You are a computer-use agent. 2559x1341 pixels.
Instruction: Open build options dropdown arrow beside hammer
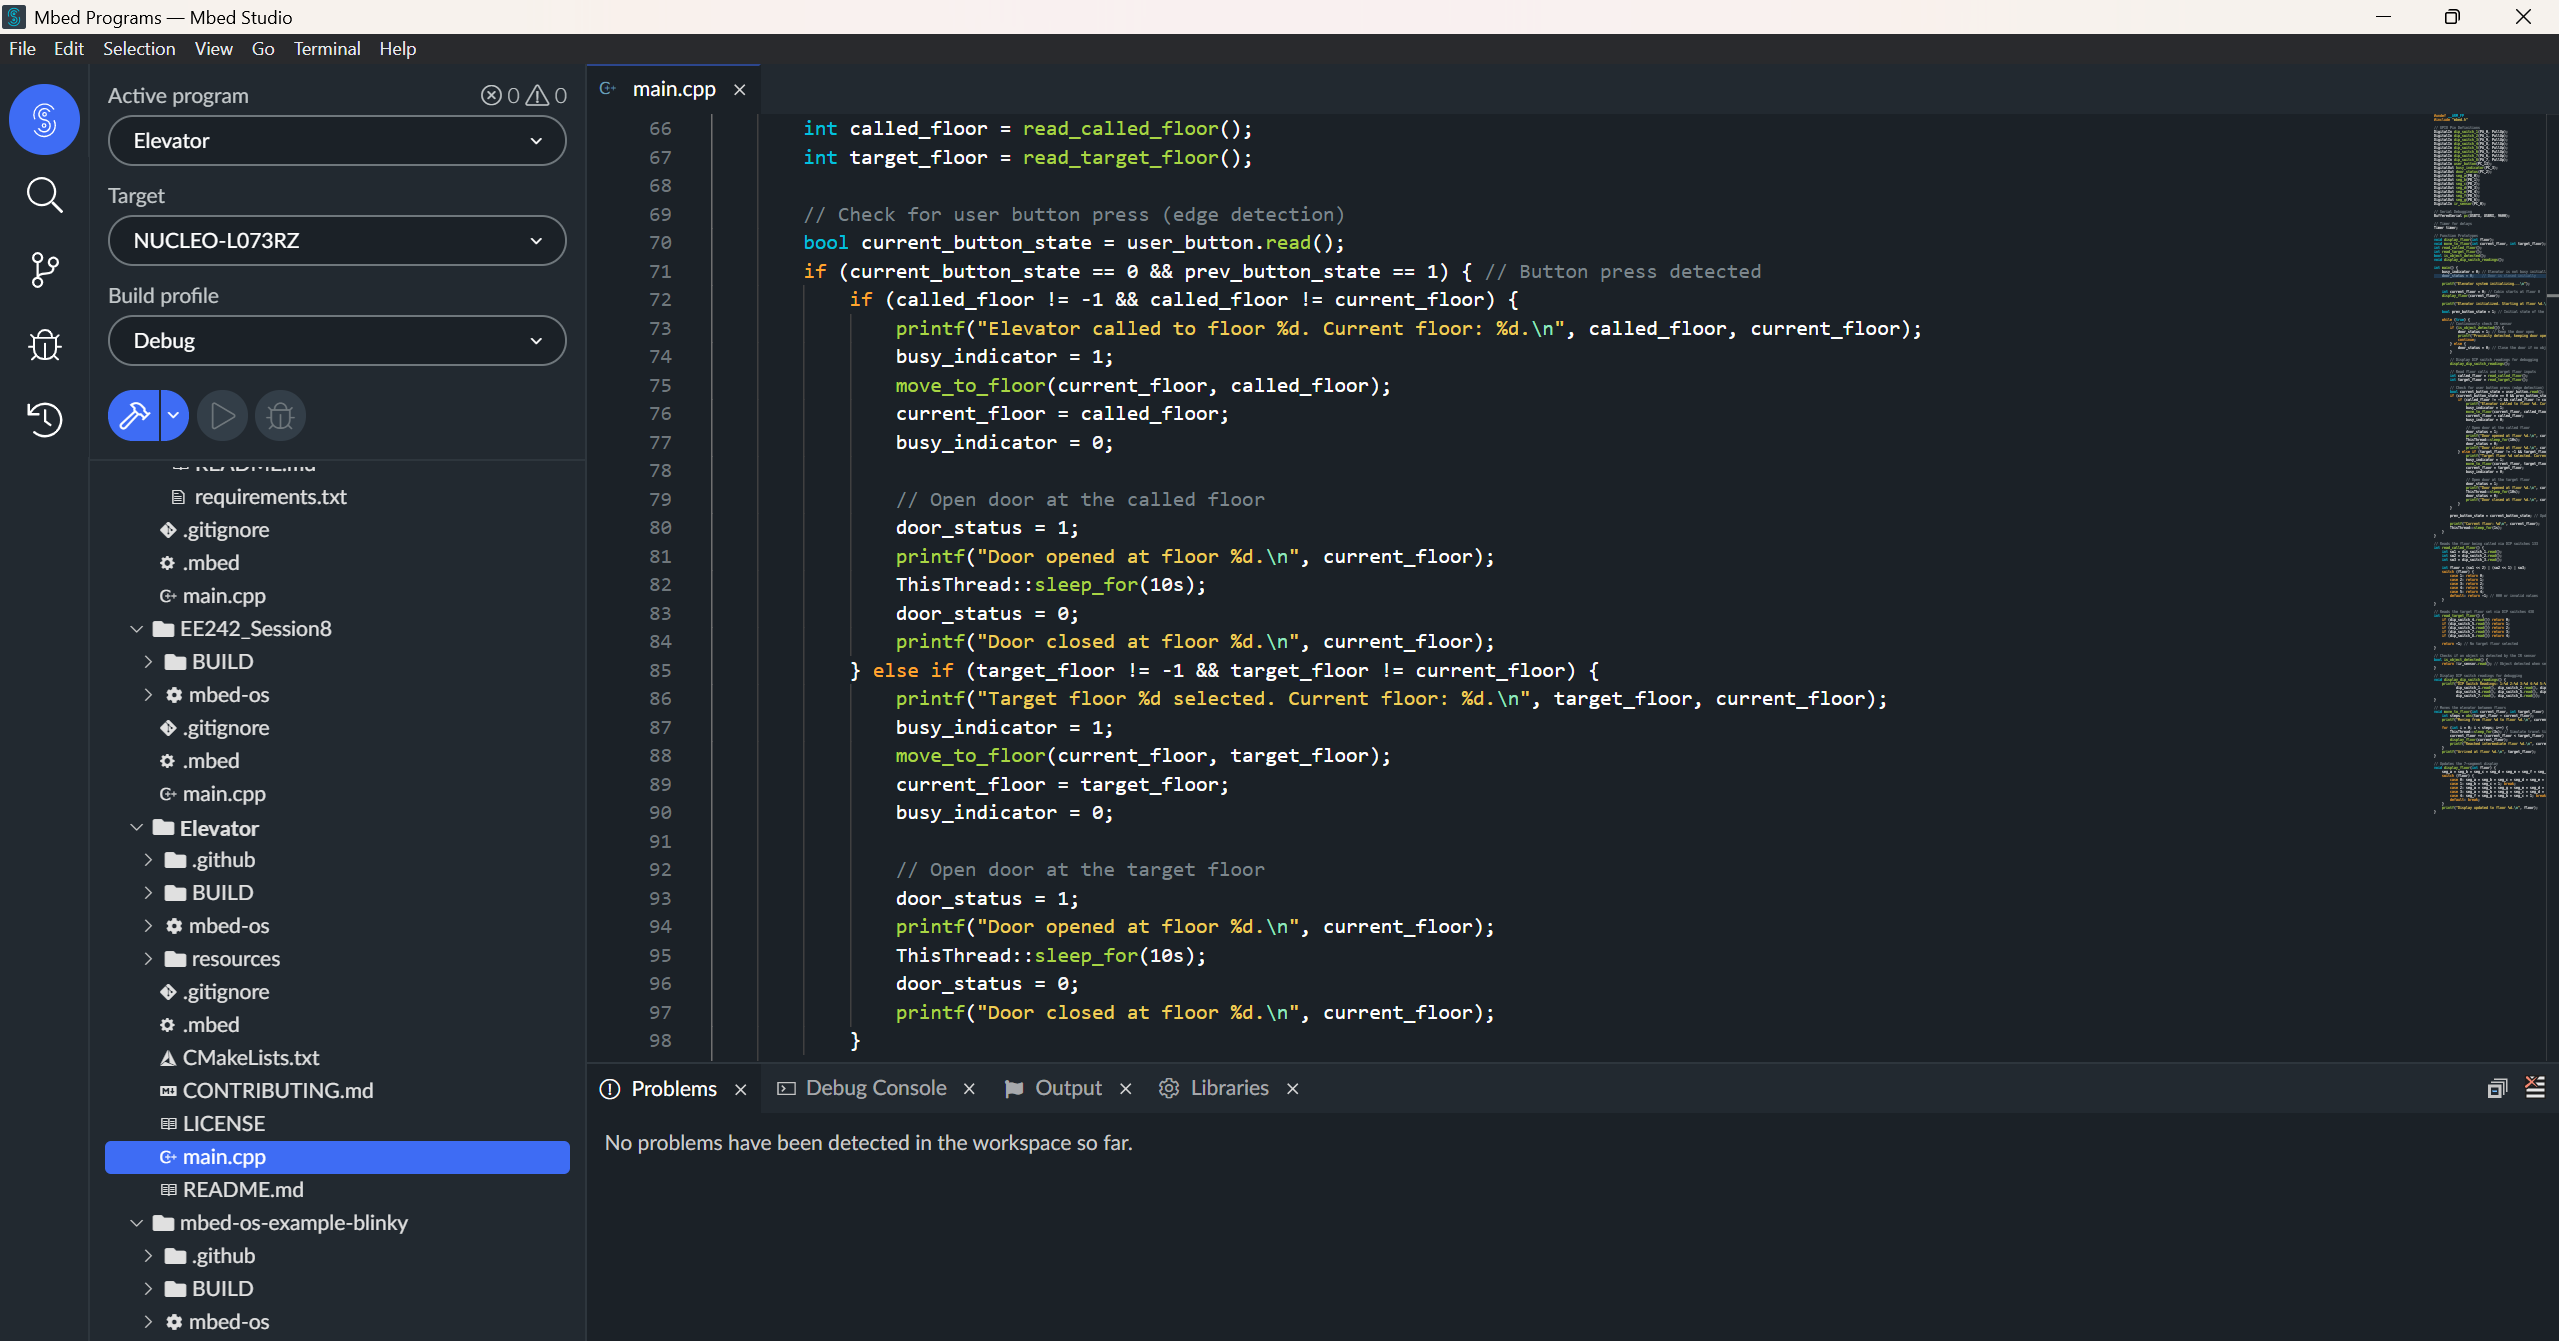(174, 415)
